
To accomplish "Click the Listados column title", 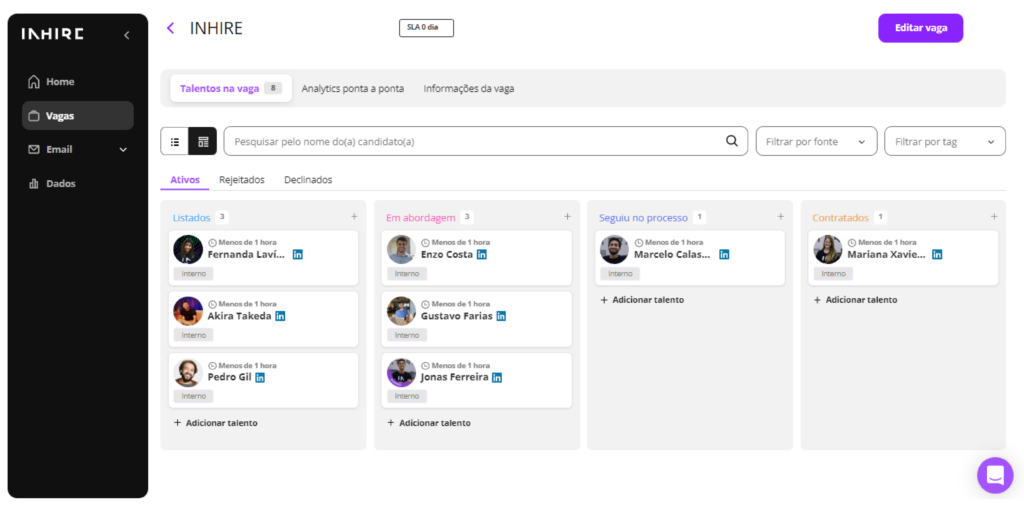I will tap(191, 218).
